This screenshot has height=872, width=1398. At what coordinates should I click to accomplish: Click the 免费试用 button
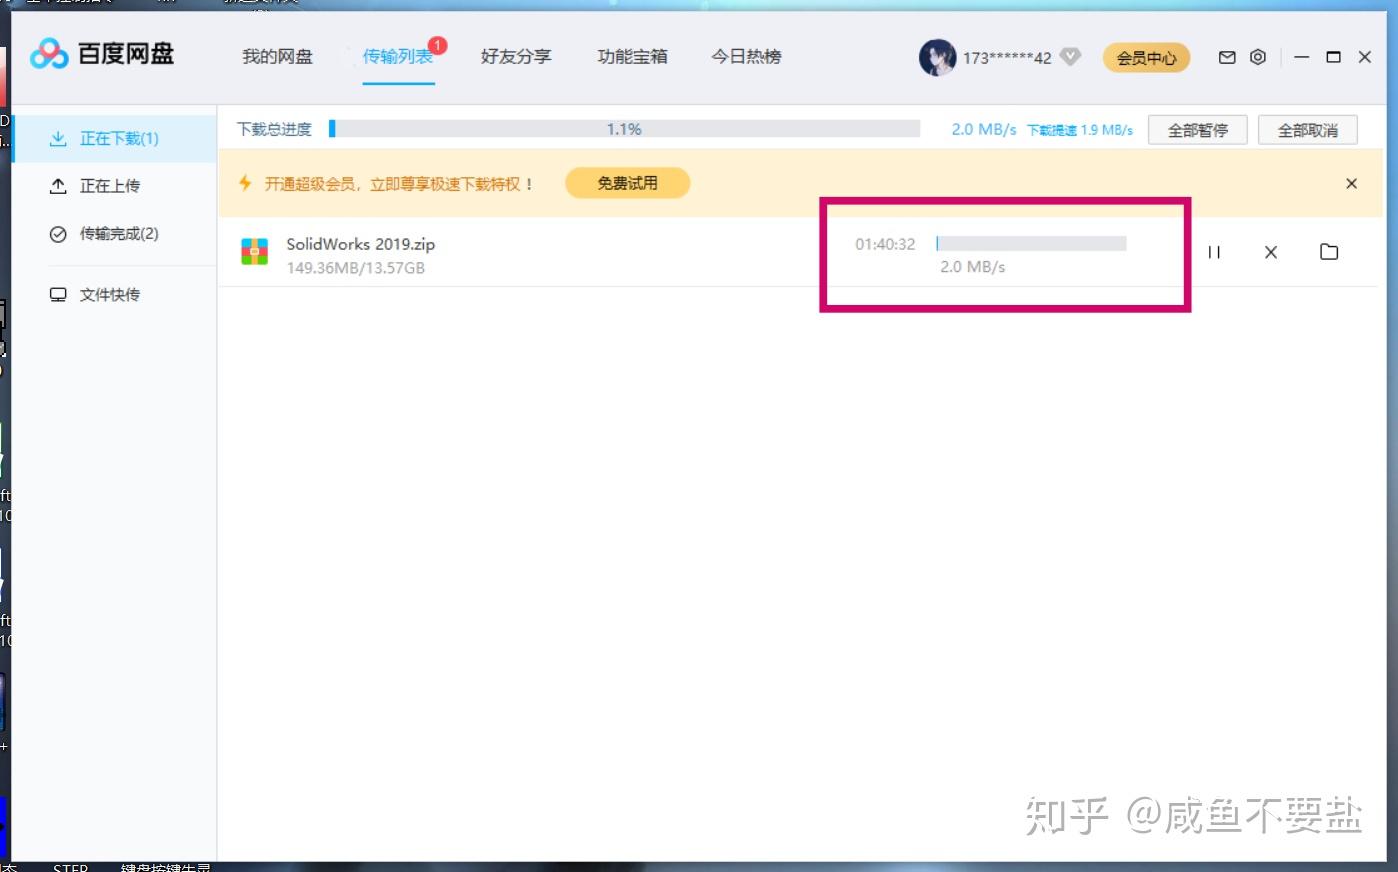point(627,183)
